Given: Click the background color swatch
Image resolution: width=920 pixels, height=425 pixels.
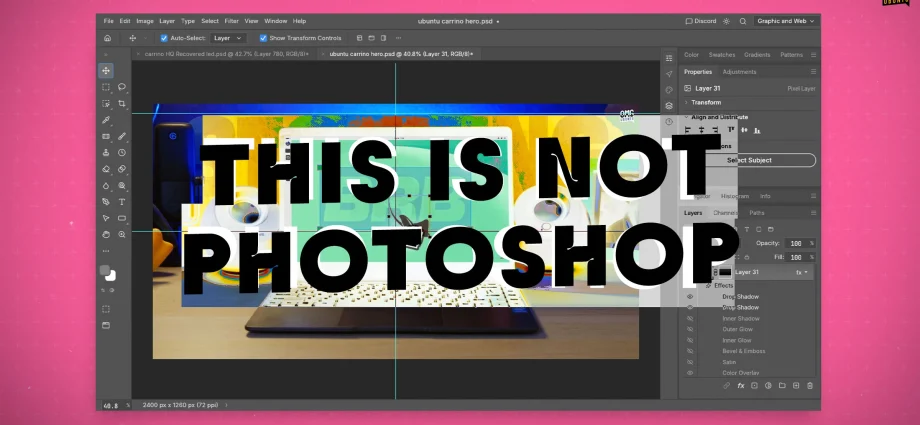Looking at the screenshot, I should (111, 275).
